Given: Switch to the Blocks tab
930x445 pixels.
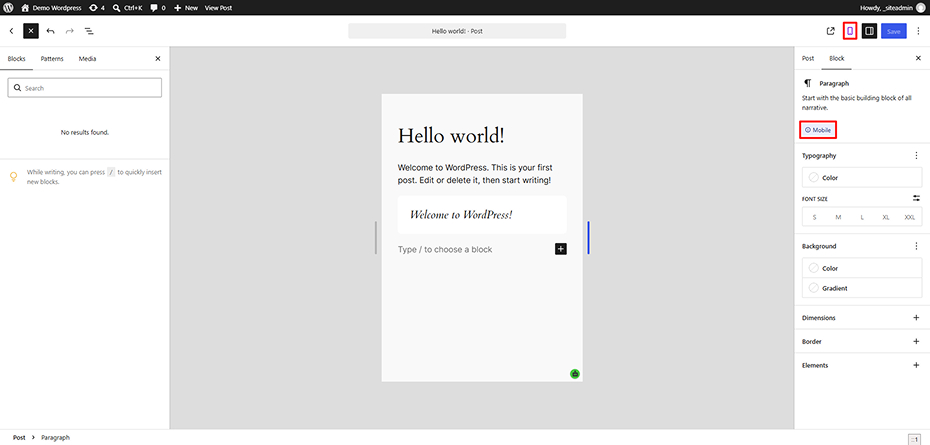Looking at the screenshot, I should [17, 59].
